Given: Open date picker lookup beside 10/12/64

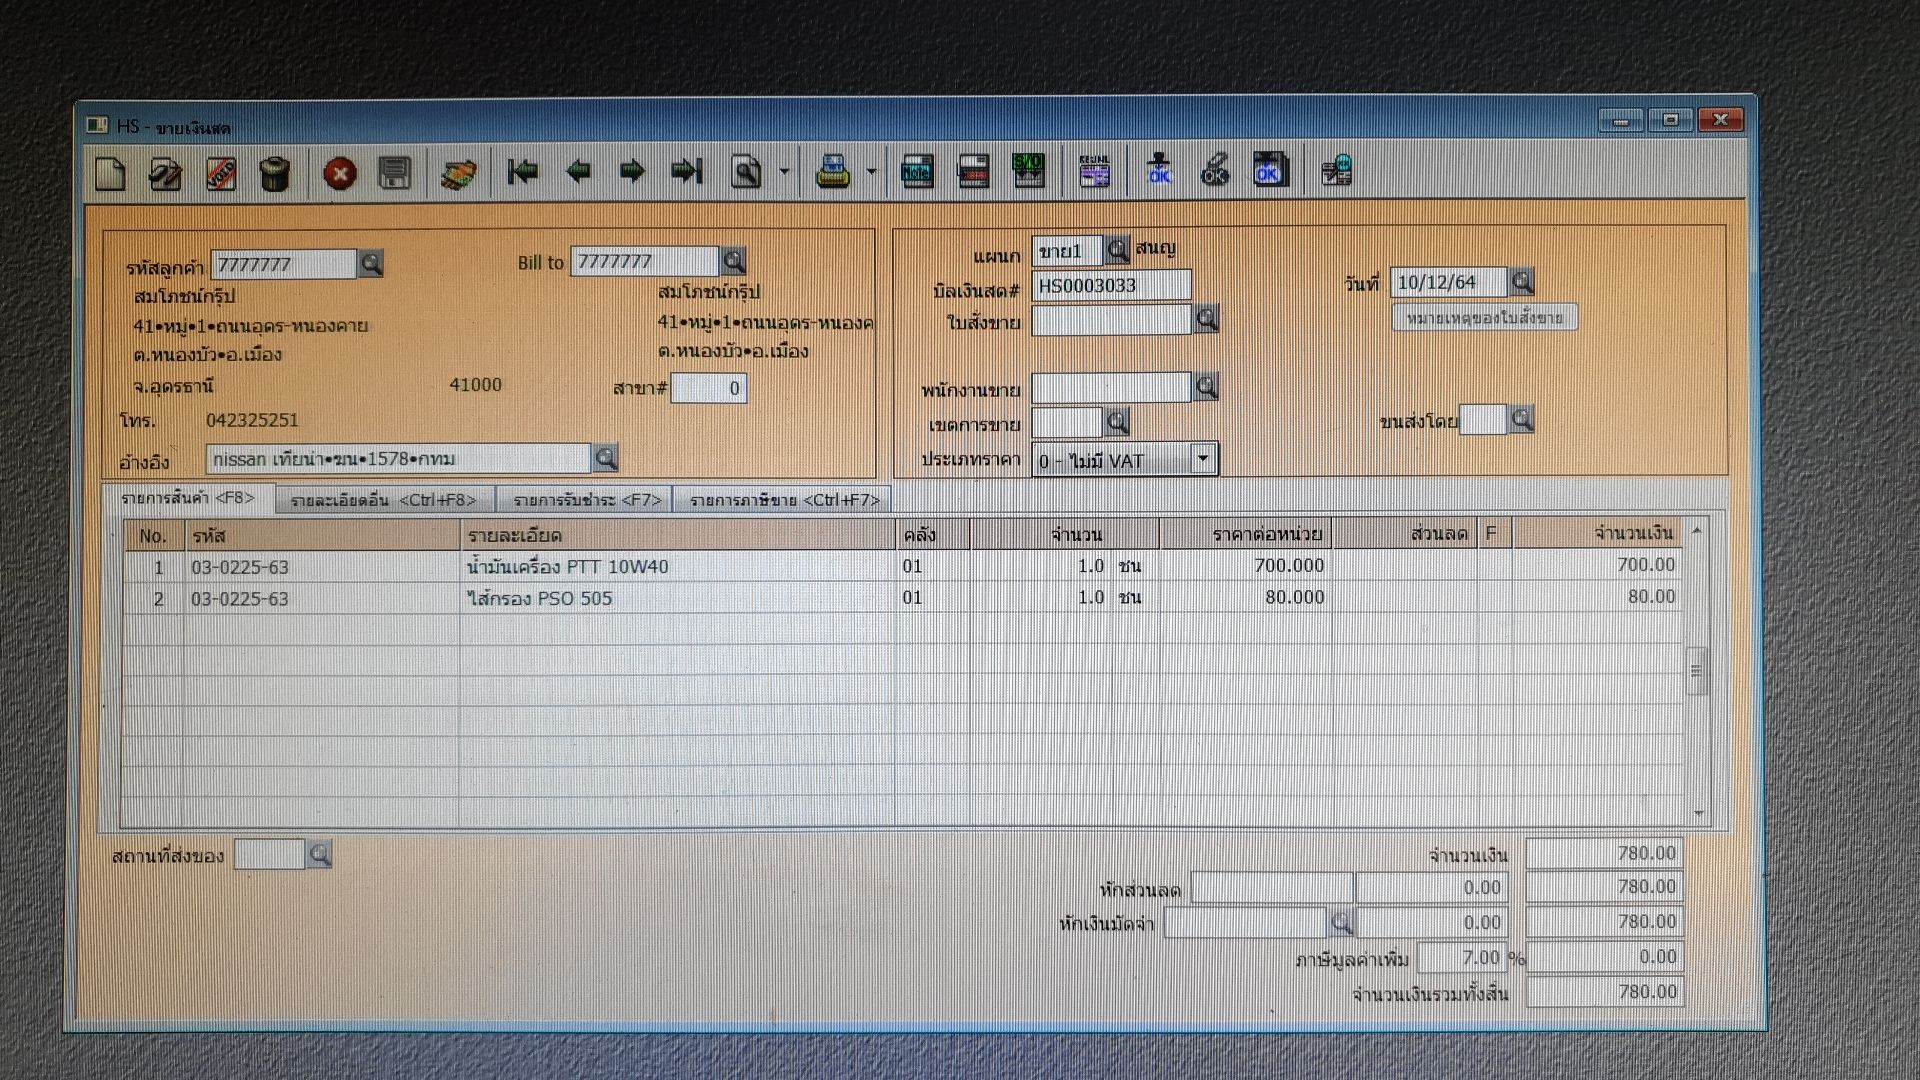Looking at the screenshot, I should 1522,282.
